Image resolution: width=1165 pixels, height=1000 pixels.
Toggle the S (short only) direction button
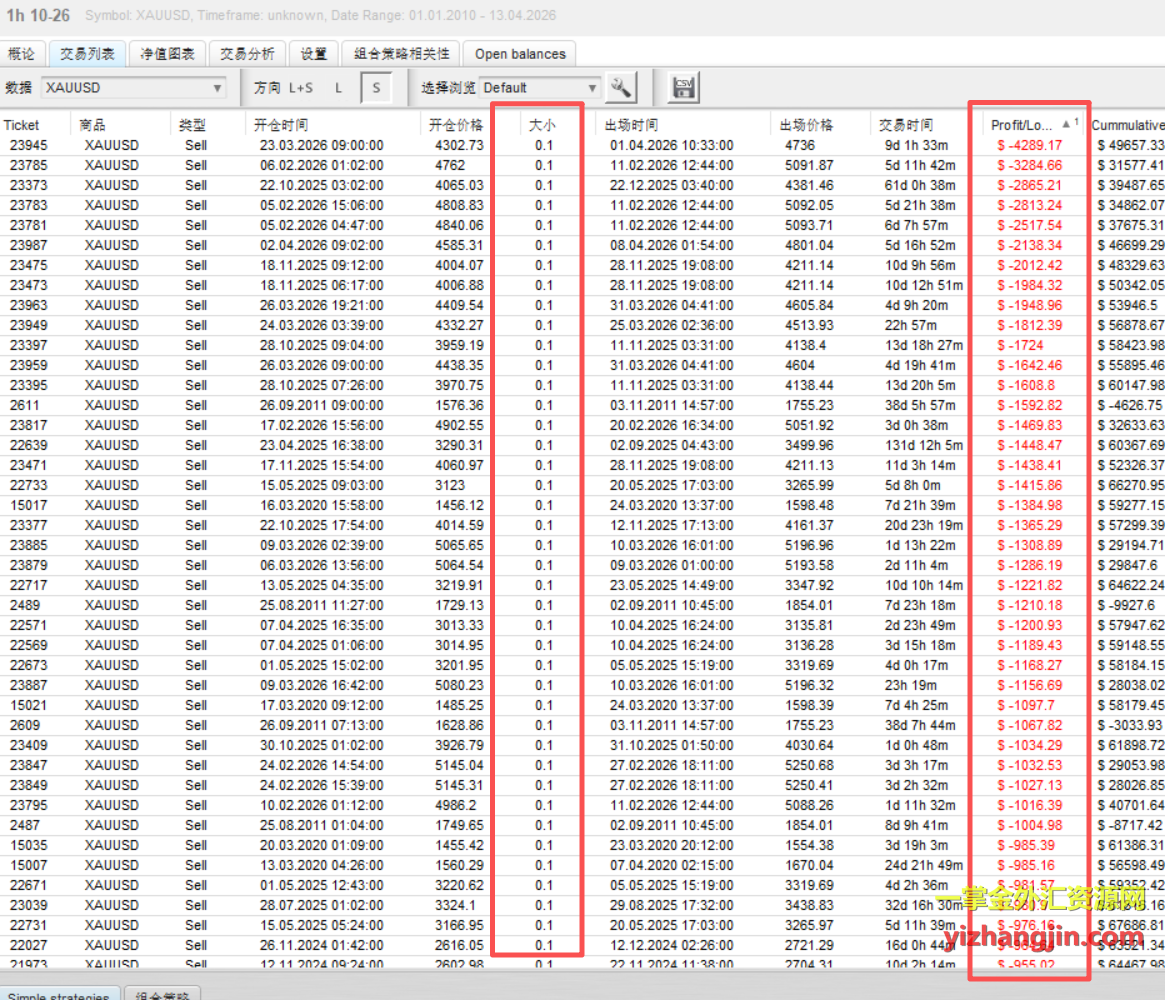coord(376,88)
